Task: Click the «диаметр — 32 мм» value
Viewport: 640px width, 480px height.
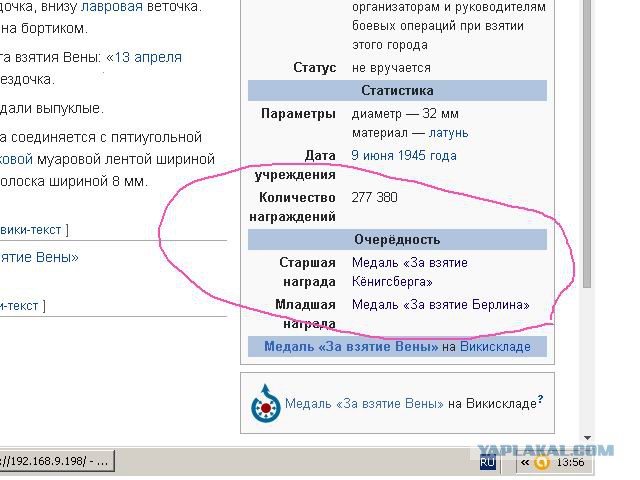Action: [405, 113]
